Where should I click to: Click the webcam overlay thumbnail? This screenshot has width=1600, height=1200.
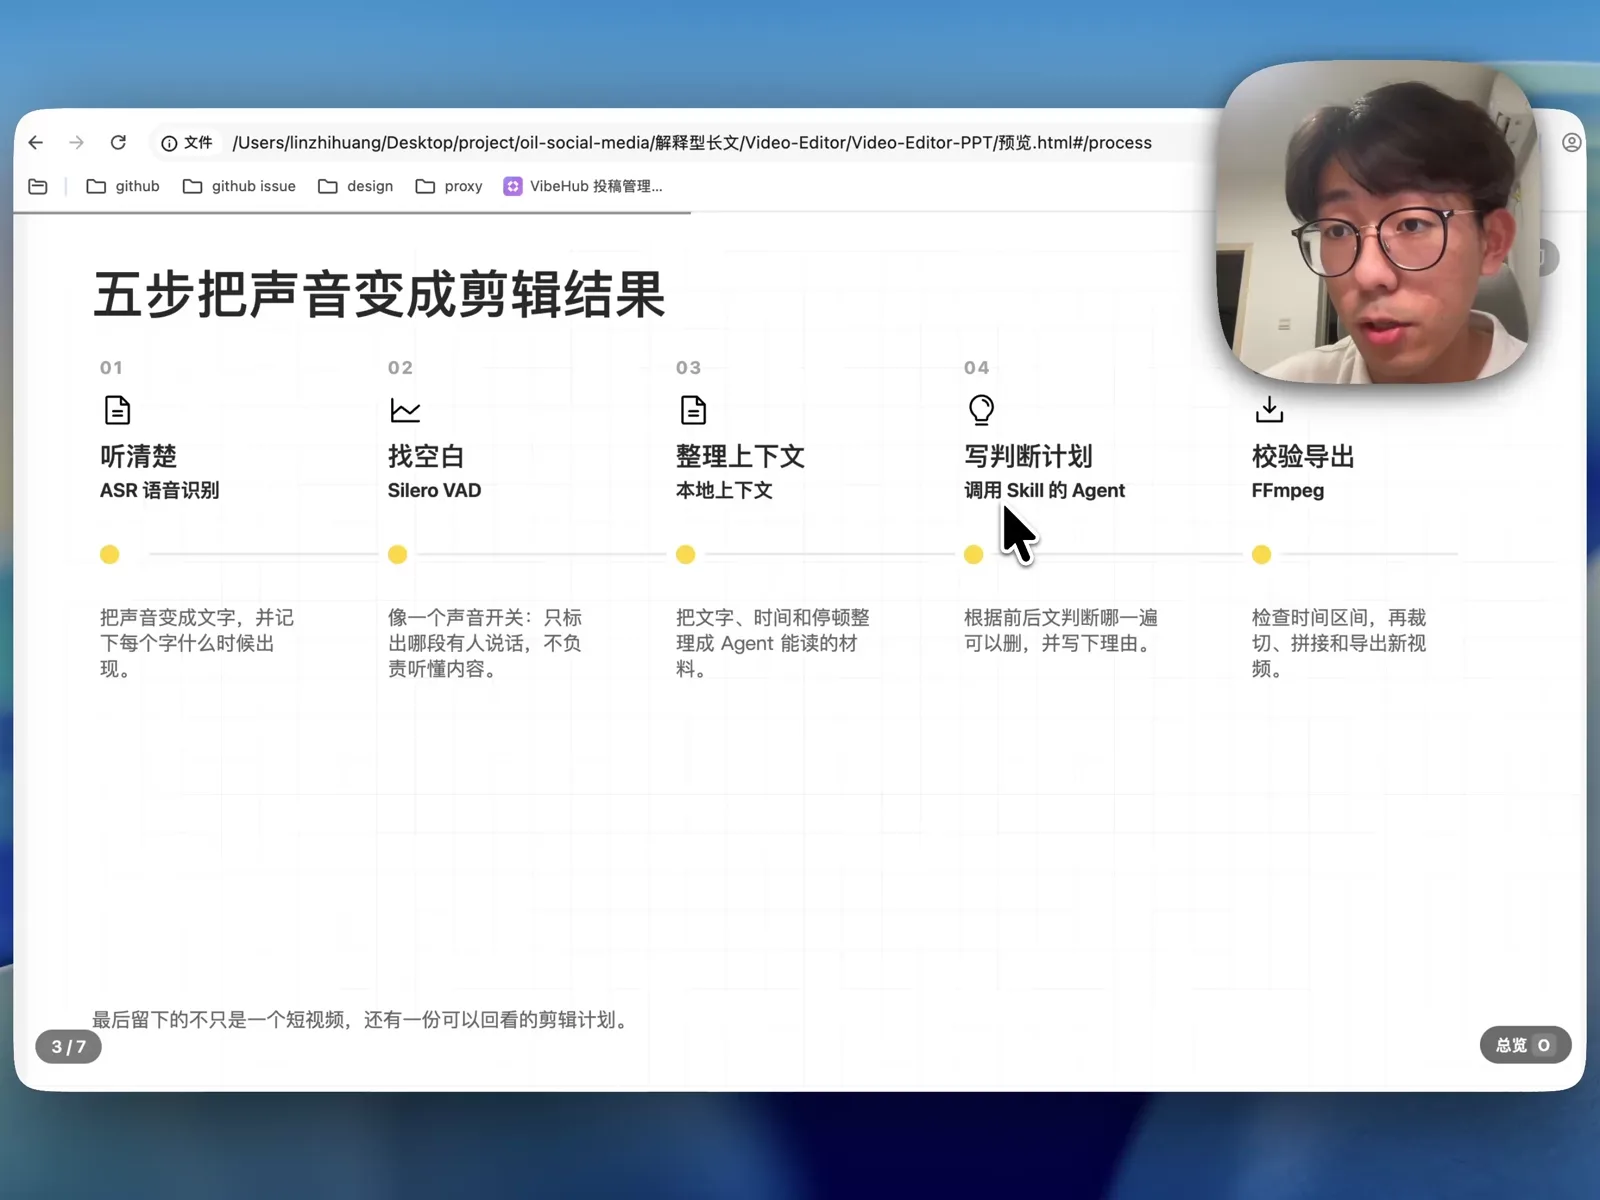pos(1376,223)
